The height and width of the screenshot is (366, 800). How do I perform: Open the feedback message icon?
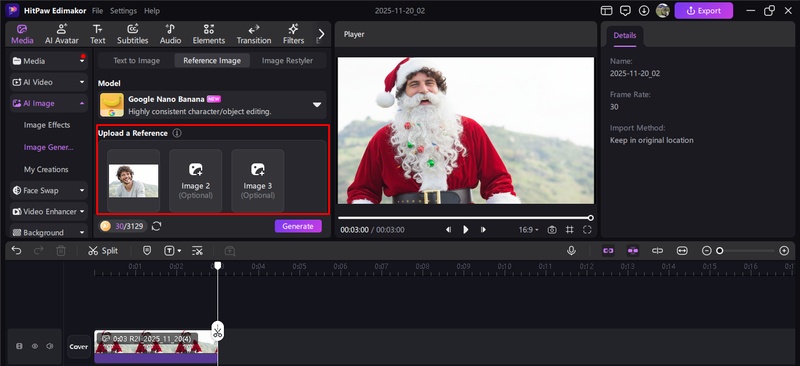[625, 11]
